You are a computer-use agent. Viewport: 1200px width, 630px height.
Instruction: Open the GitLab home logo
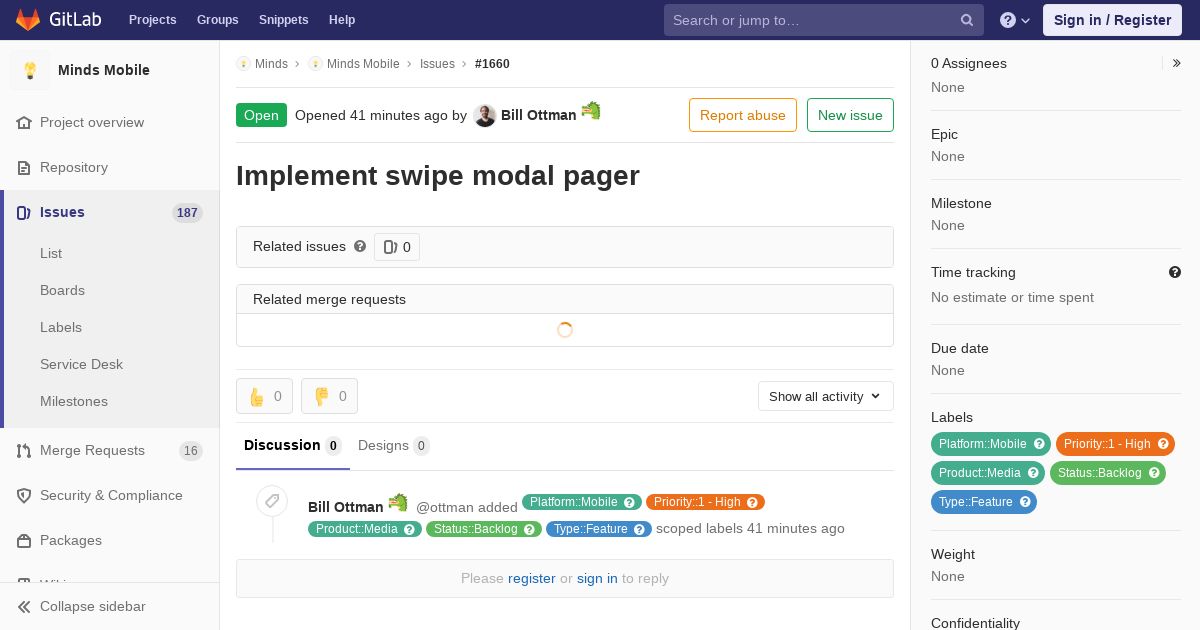coord(58,19)
